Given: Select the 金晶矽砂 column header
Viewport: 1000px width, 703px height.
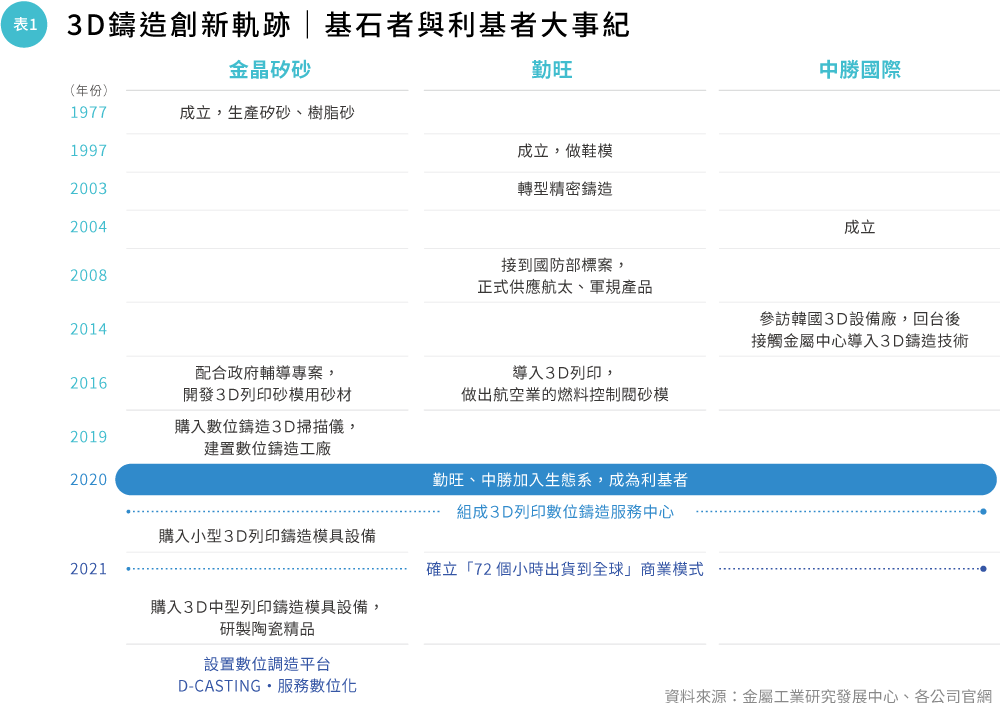Looking at the screenshot, I should (x=269, y=70).
